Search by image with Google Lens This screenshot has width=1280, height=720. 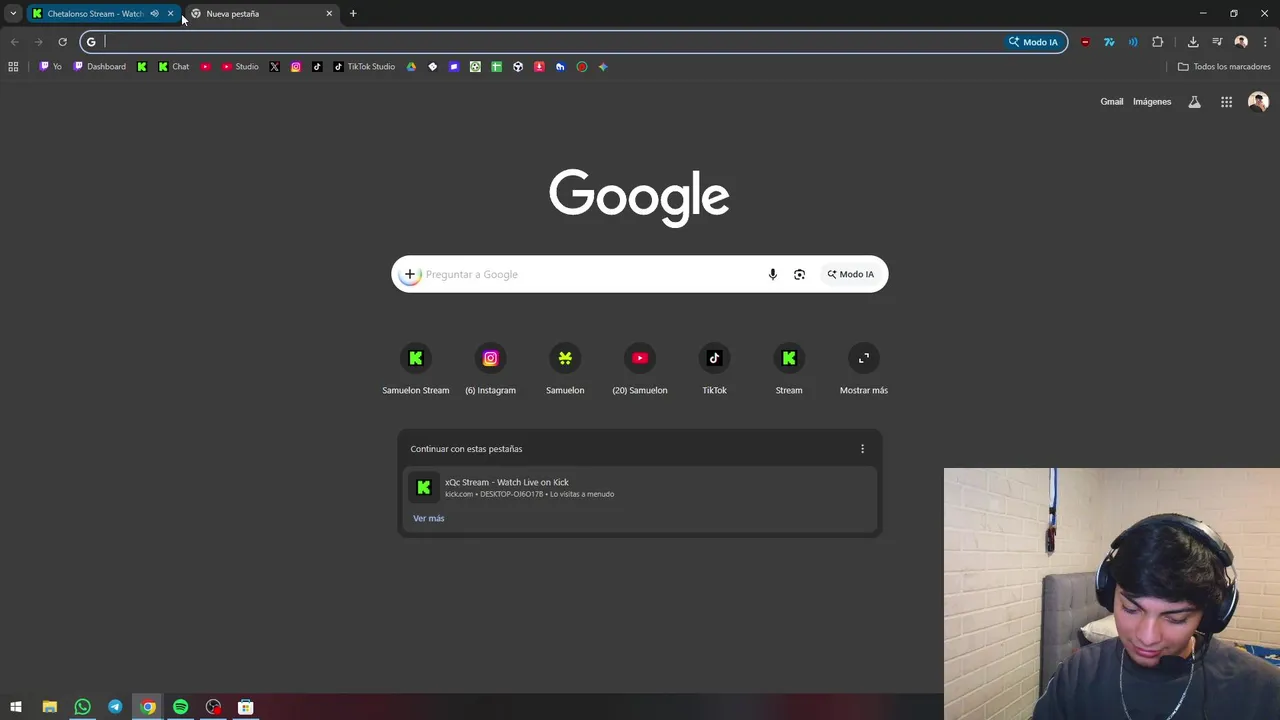(799, 274)
